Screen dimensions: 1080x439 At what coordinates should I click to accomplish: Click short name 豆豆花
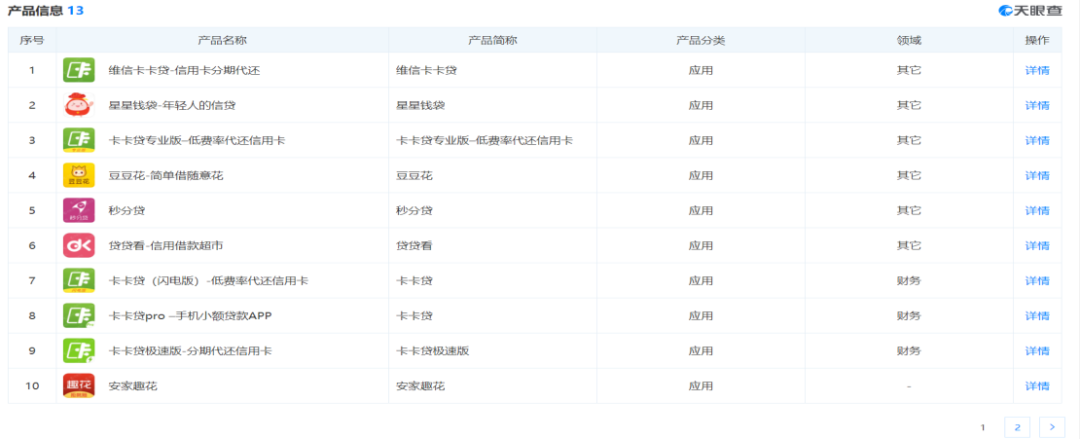pos(414,176)
